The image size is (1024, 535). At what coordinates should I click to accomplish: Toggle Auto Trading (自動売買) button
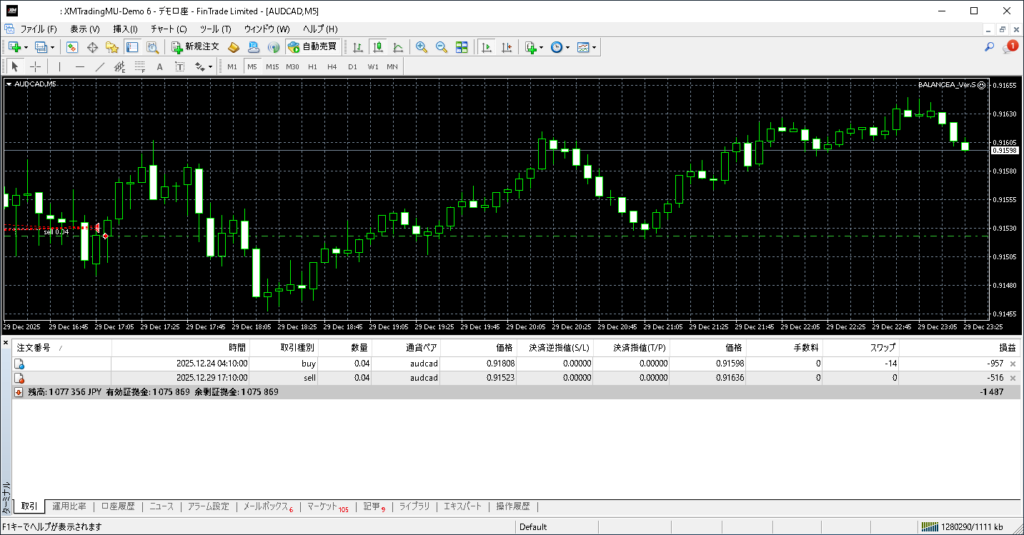pos(312,47)
